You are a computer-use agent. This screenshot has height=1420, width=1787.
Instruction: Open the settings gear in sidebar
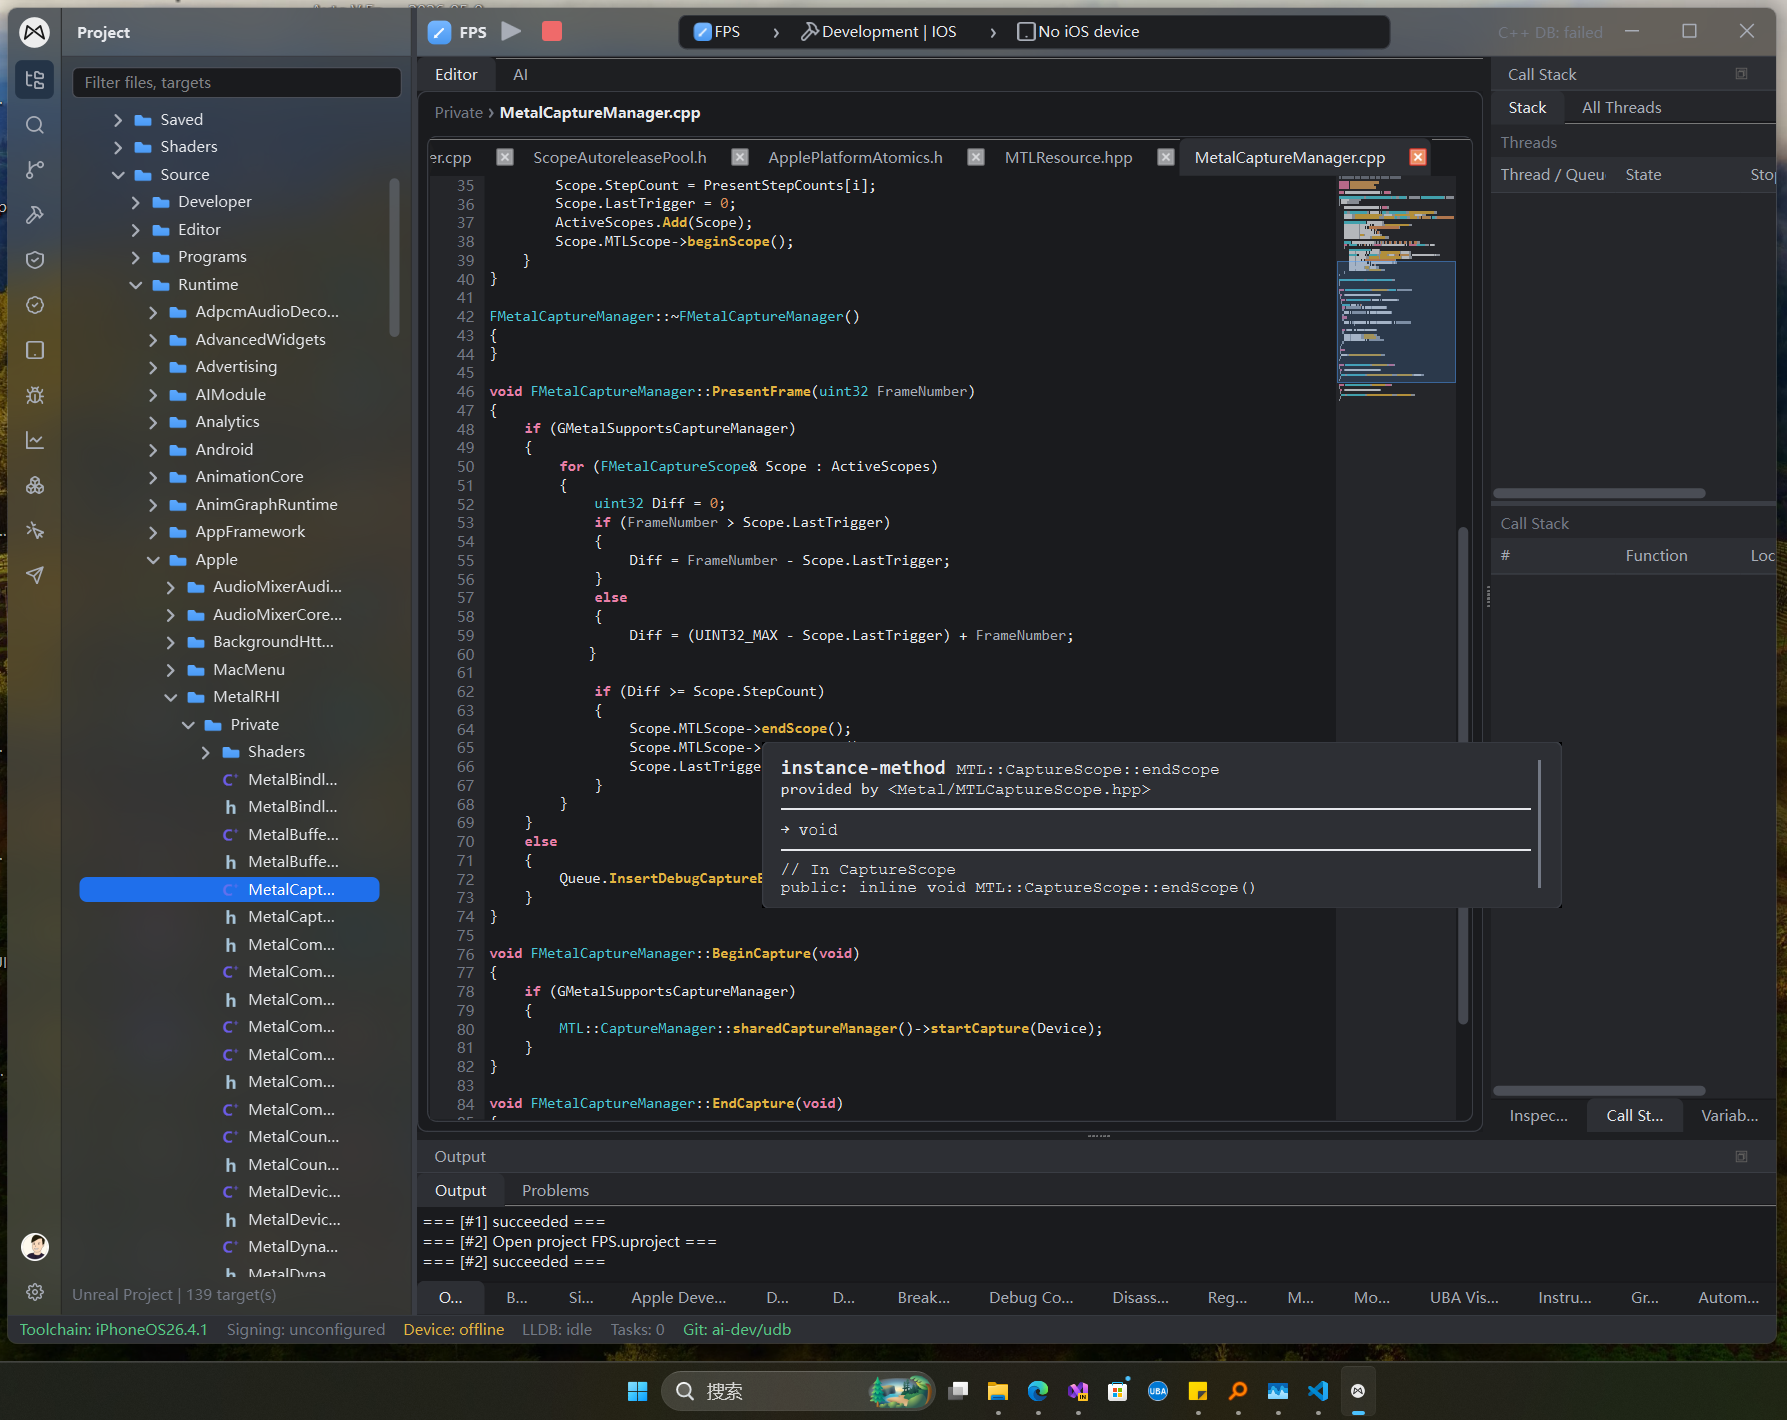35,1292
